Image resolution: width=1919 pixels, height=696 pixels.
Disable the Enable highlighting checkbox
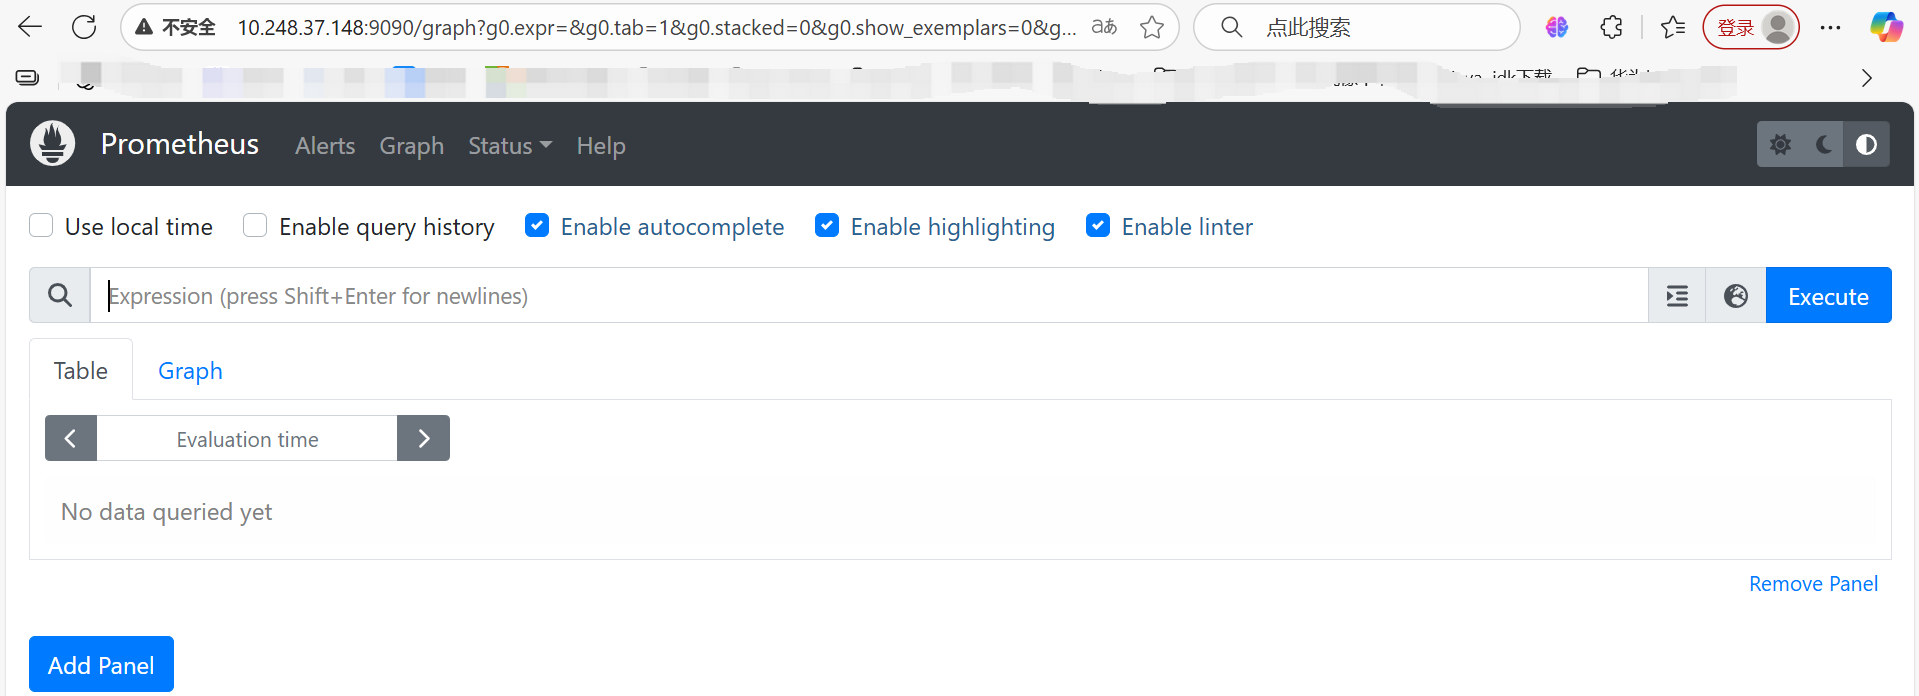827,225
